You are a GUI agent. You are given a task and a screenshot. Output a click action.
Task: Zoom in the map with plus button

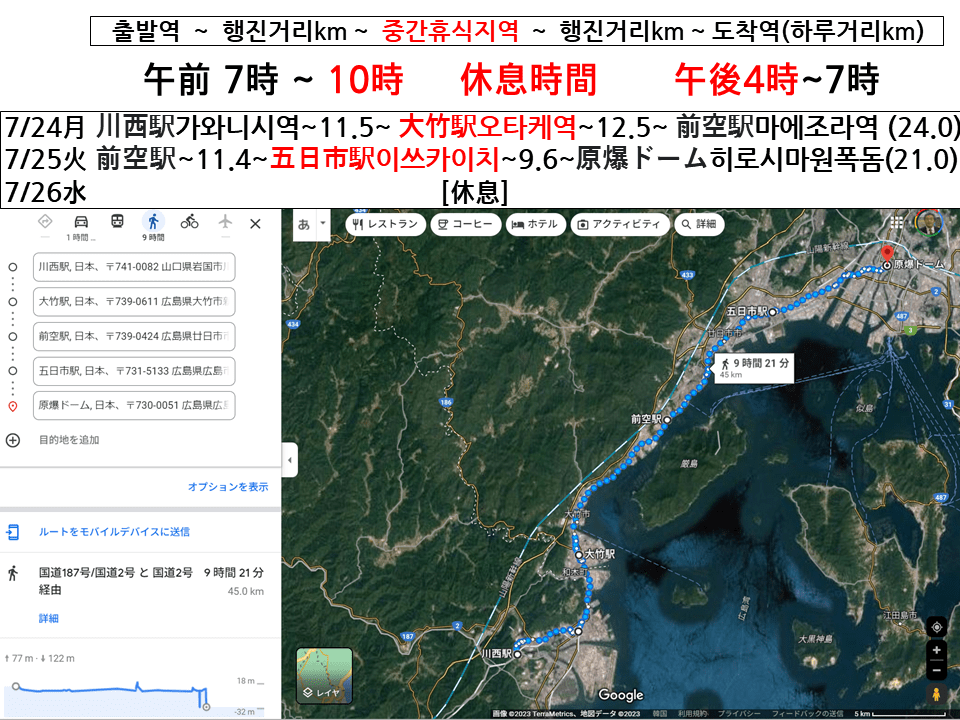pos(936,649)
